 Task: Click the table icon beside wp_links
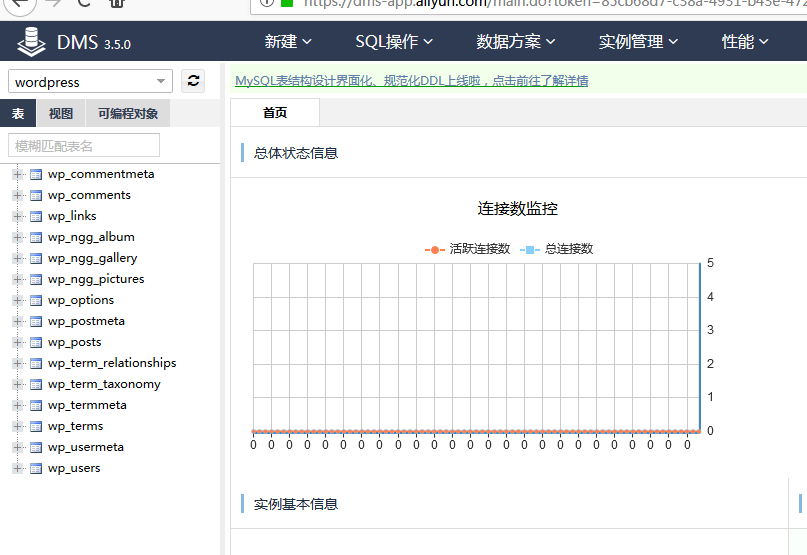(36, 217)
